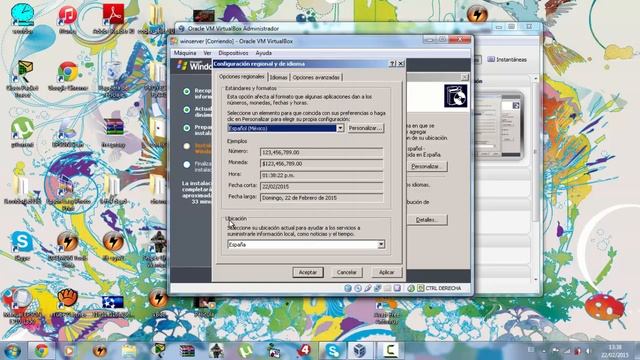The image size is (640, 360).
Task: Click the VirtualBox optical disk status icon
Action: [x=358, y=288]
